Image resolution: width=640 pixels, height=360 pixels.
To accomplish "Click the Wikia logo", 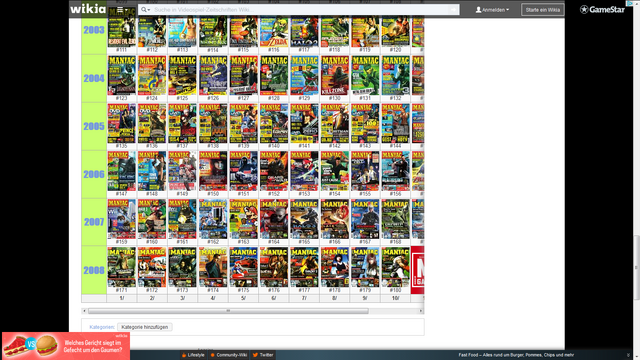I will point(88,9).
